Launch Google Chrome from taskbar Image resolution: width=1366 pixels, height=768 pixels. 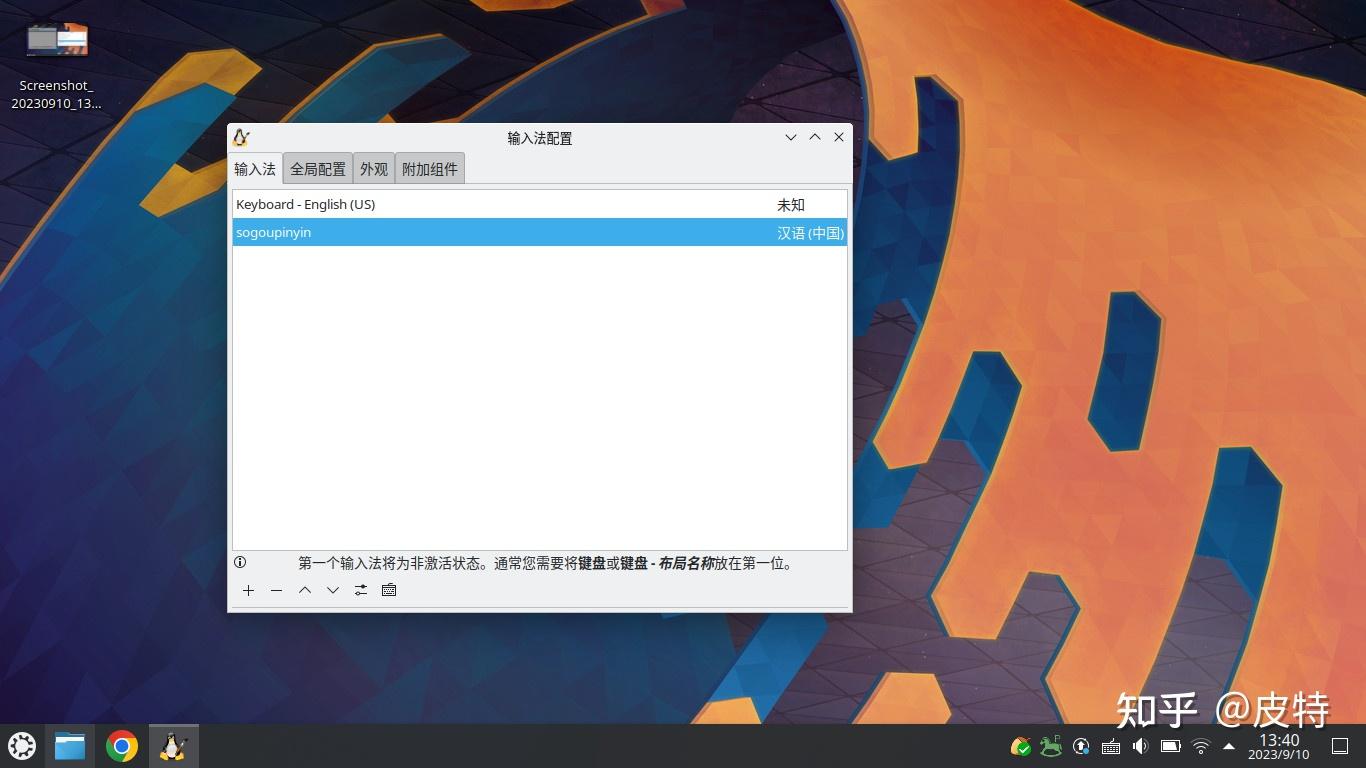[122, 746]
